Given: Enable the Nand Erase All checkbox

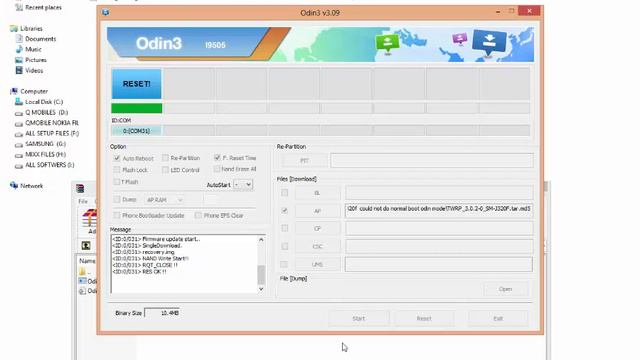Looking at the screenshot, I should 217,169.
